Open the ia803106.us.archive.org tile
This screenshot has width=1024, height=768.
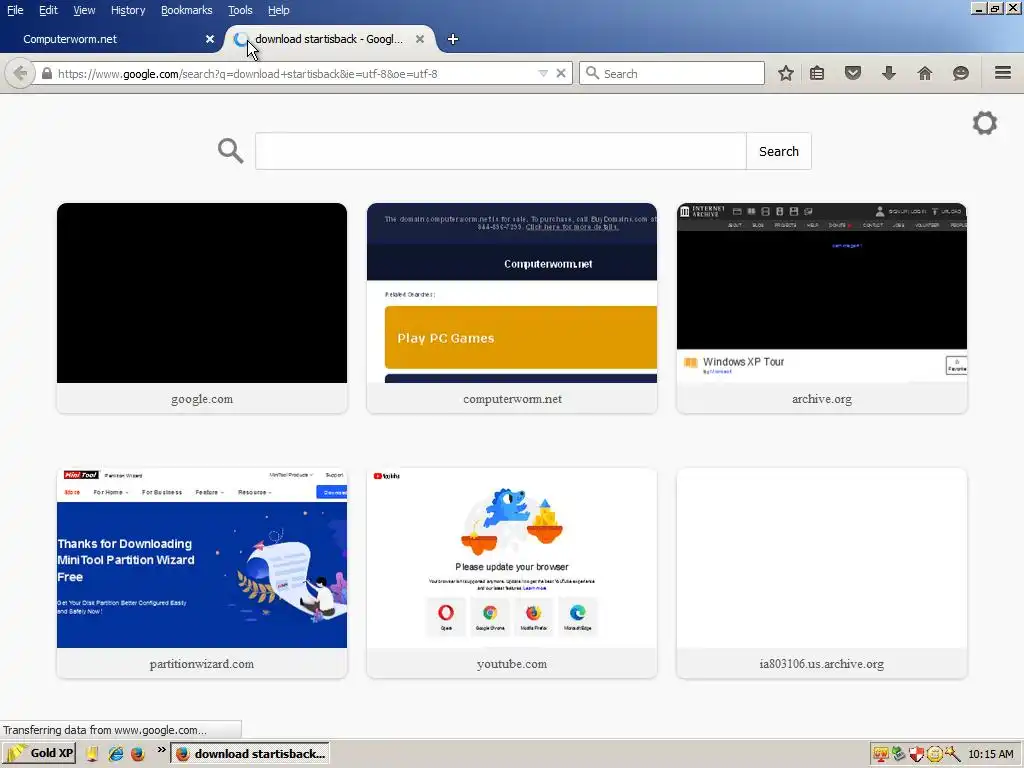(x=822, y=573)
